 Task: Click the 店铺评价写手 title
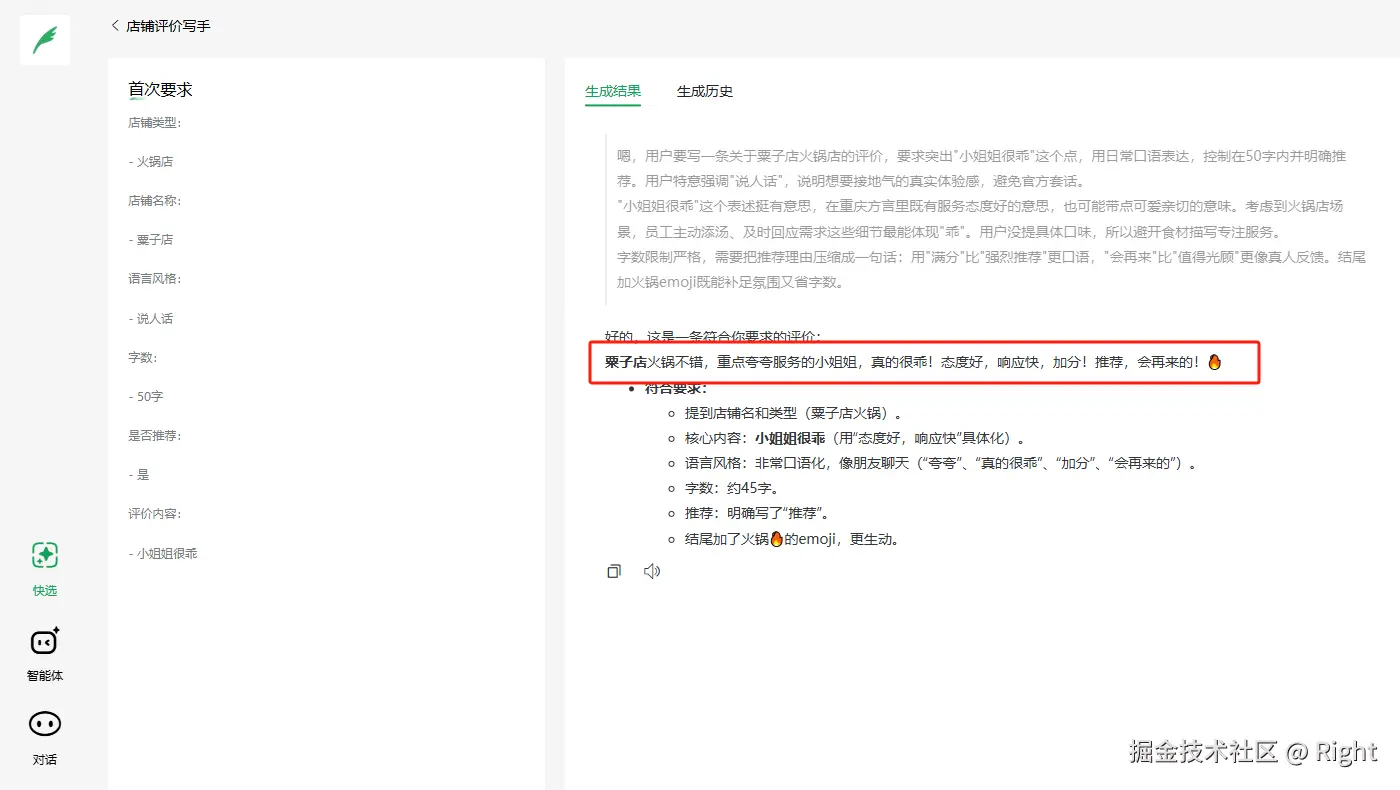[169, 26]
